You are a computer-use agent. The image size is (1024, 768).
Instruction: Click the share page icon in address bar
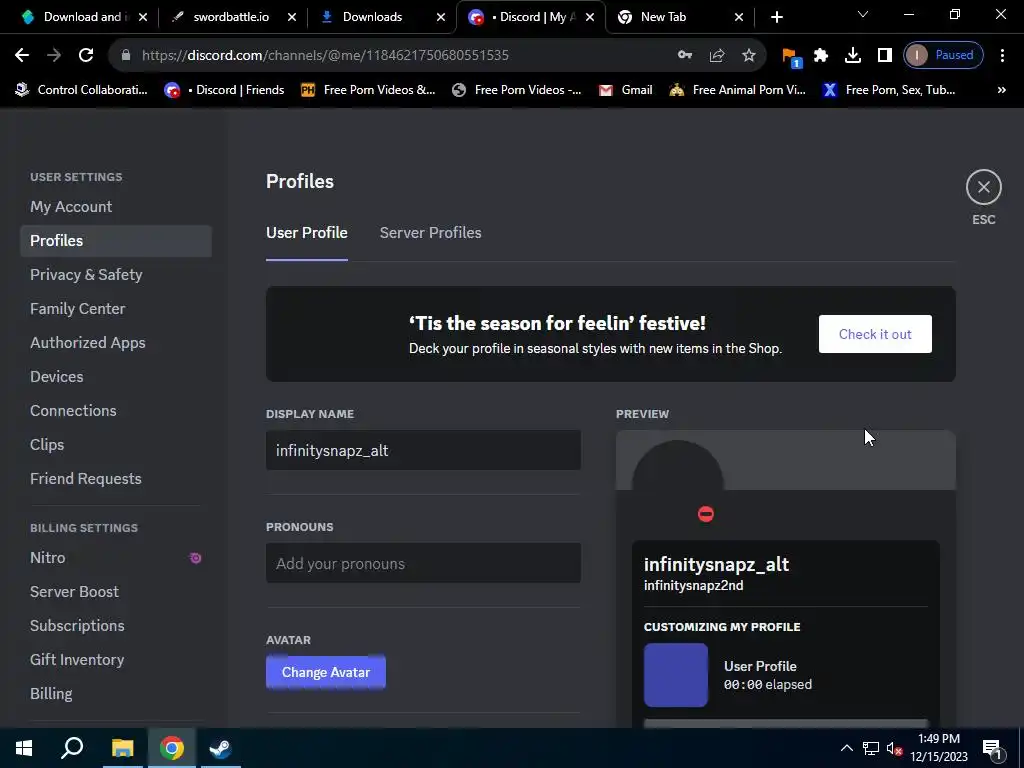(x=716, y=56)
